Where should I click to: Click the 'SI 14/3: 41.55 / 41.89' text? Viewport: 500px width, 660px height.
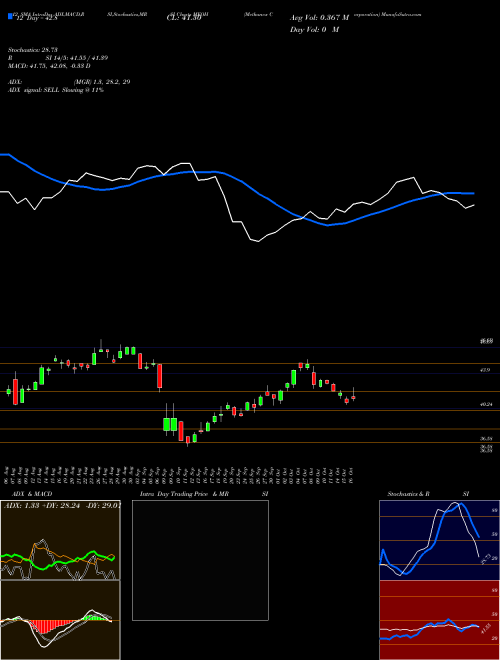tap(77, 58)
